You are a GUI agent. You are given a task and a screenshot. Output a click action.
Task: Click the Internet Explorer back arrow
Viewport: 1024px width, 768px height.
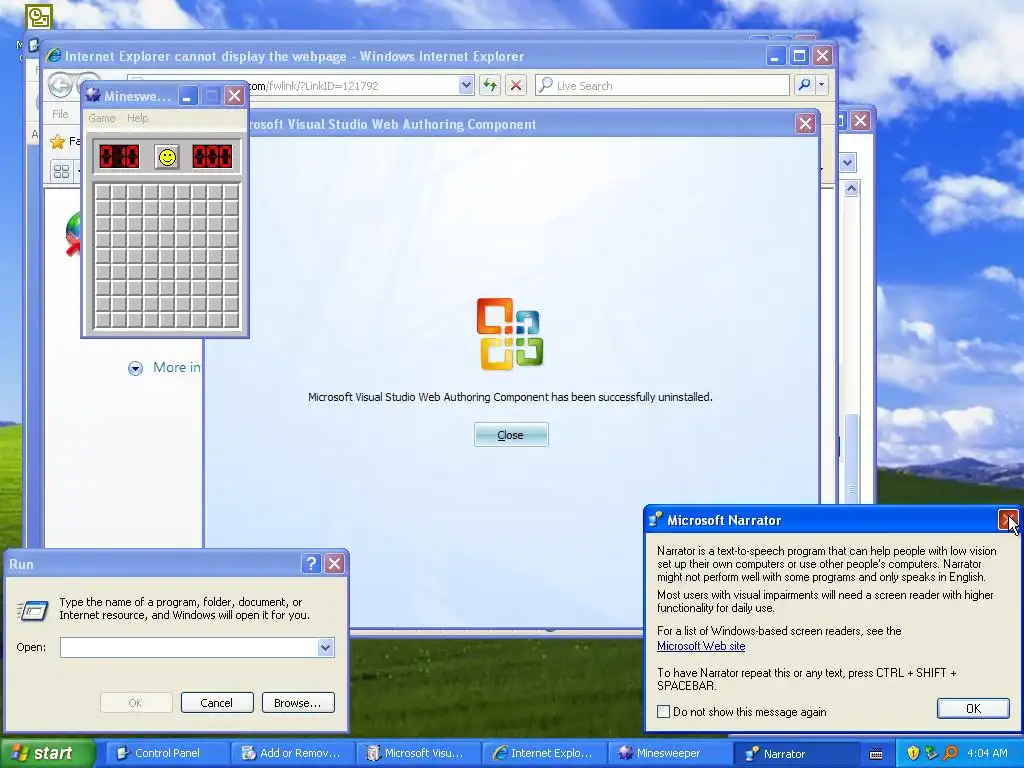pos(60,86)
